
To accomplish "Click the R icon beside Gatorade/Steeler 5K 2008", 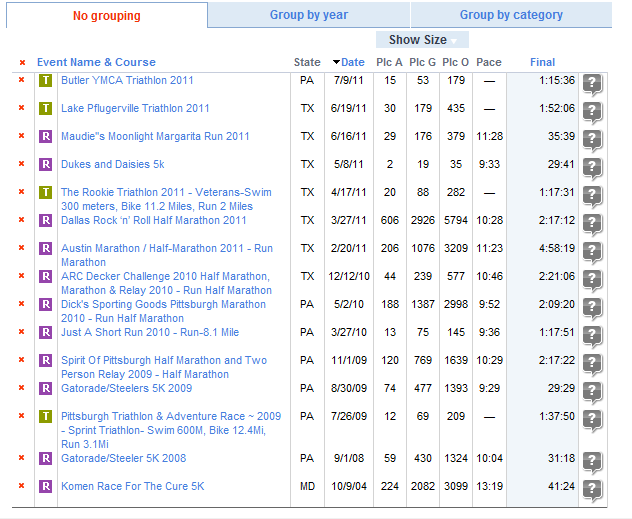I will [46, 458].
